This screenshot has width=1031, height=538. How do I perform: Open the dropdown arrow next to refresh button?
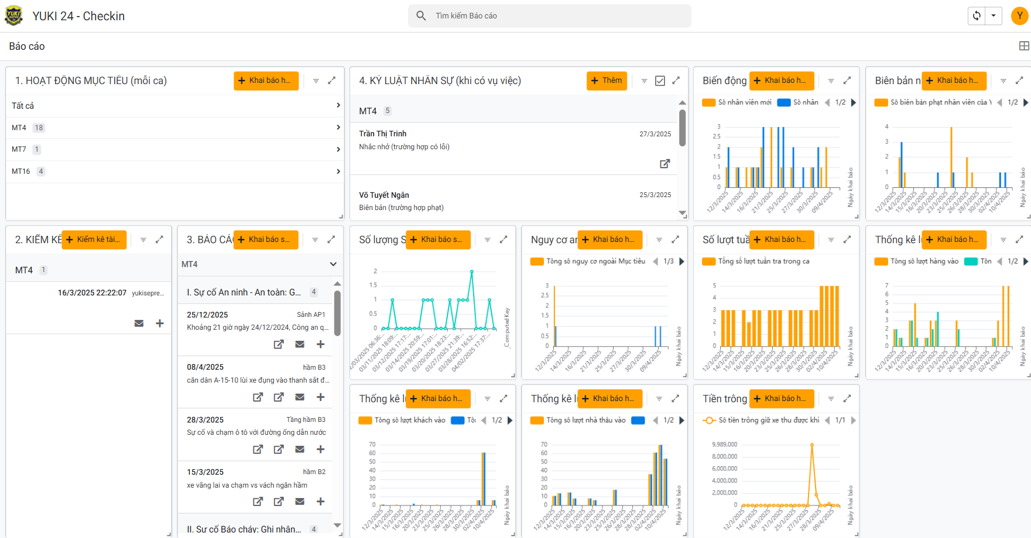point(993,16)
